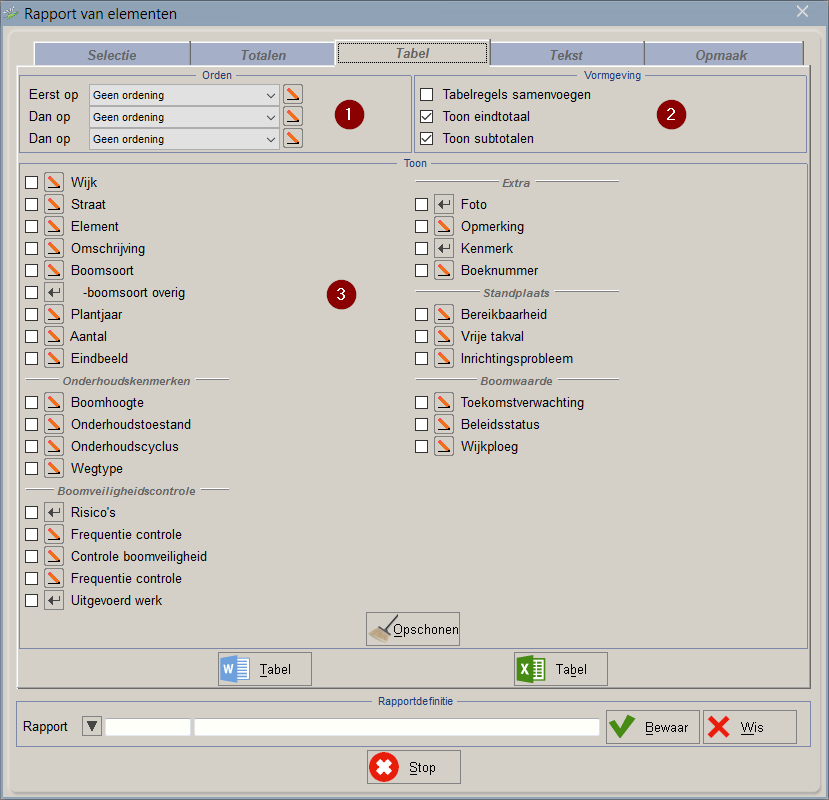Screen dimensions: 829x800
Task: Click the pencil icon next to Boomsoort
Action: (54, 270)
